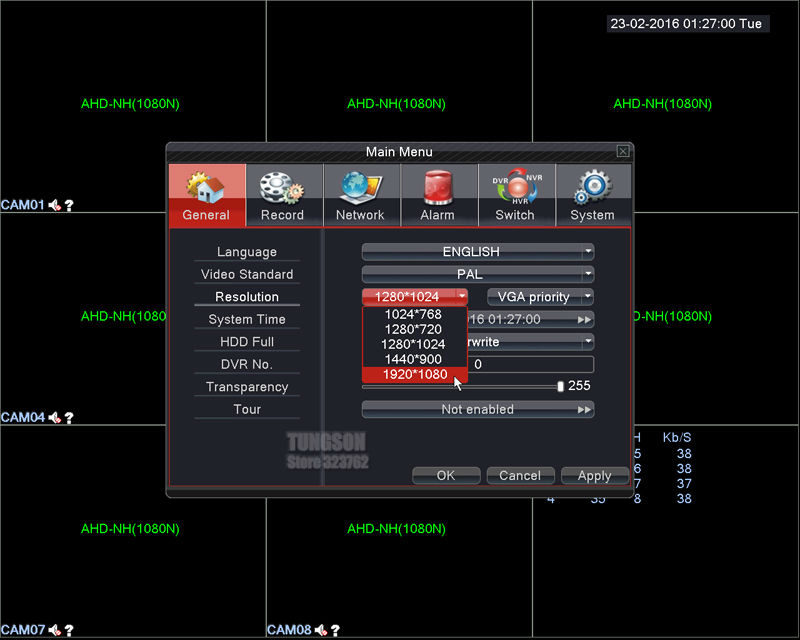Image resolution: width=800 pixels, height=640 pixels.
Task: Click CAM07 question mark status icon
Action: coord(69,630)
